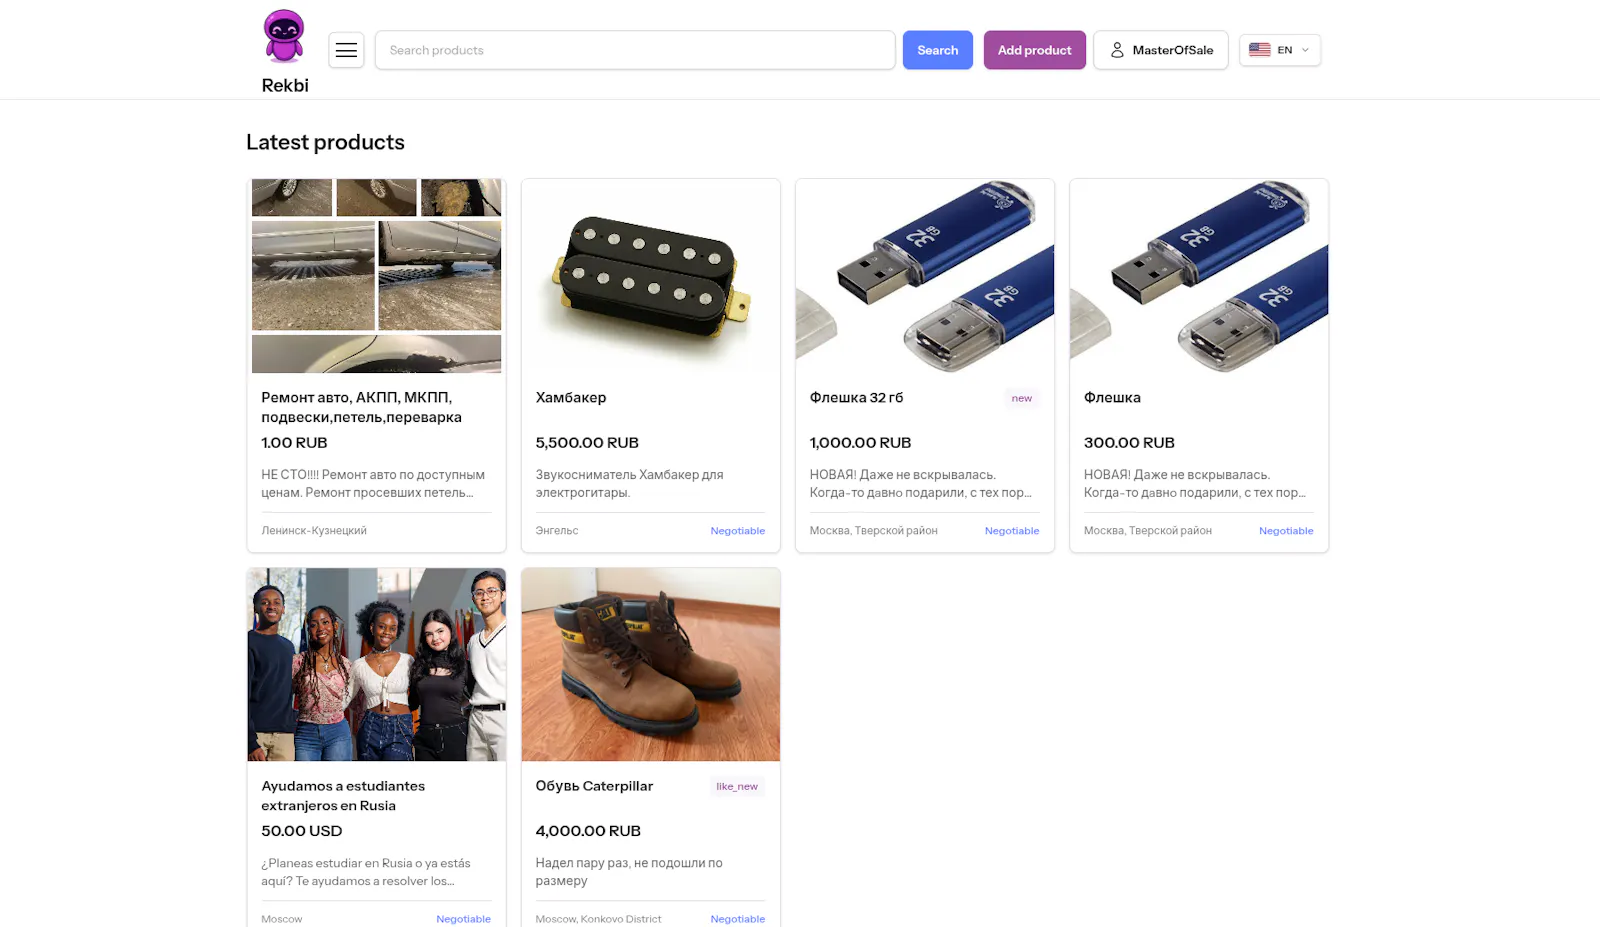
Task: Click the НЕ СТО!!!! Ремонт авто description
Action: (373, 484)
